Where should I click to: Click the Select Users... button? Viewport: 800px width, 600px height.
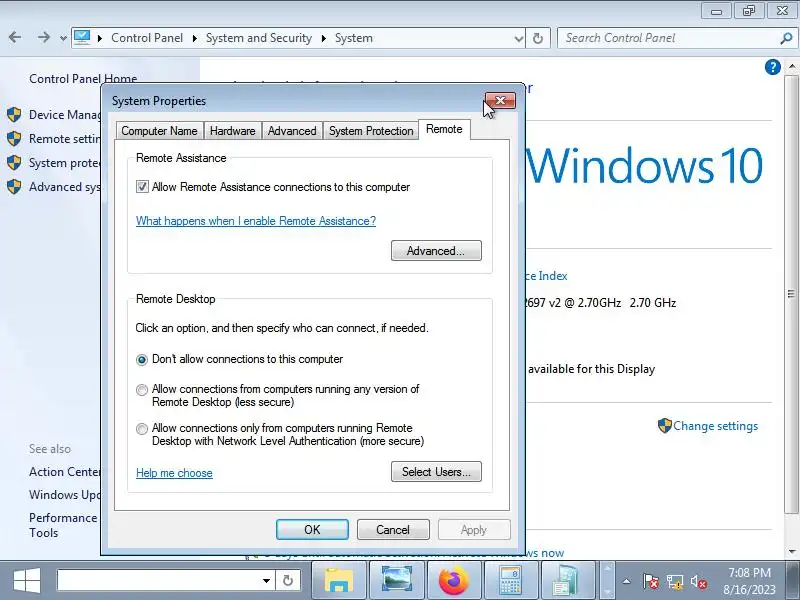[x=436, y=471]
